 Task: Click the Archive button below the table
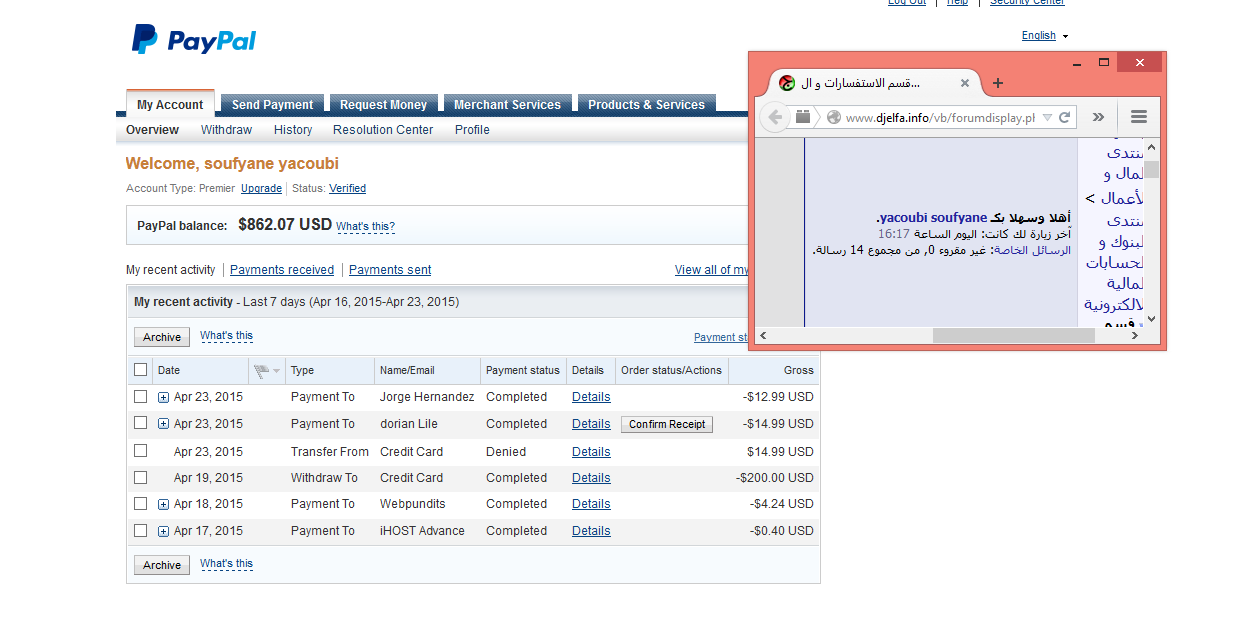pyautogui.click(x=162, y=565)
